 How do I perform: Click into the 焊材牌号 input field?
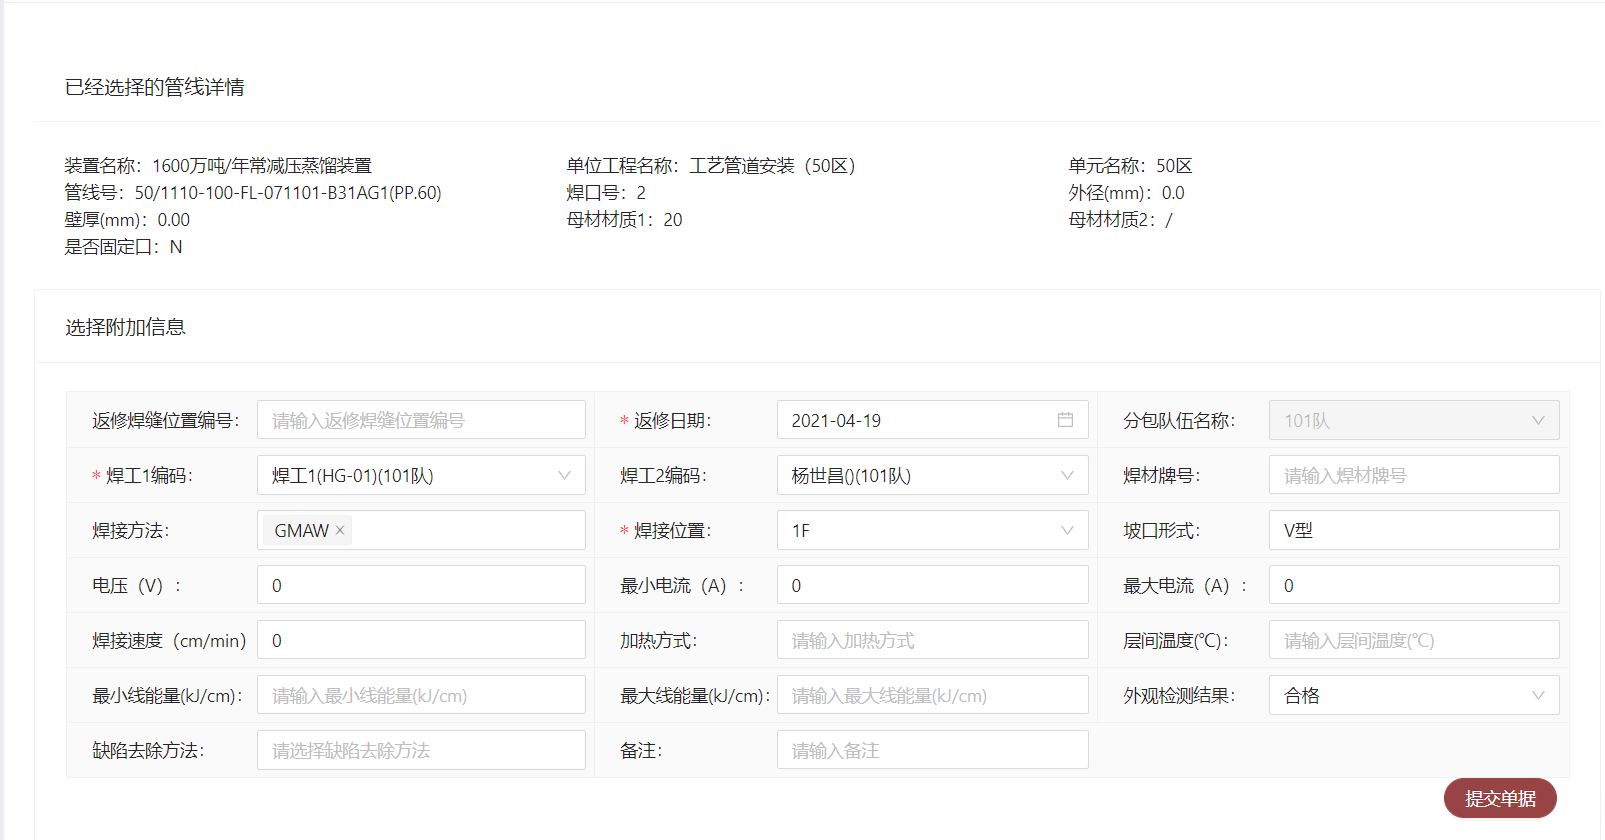pyautogui.click(x=1414, y=475)
